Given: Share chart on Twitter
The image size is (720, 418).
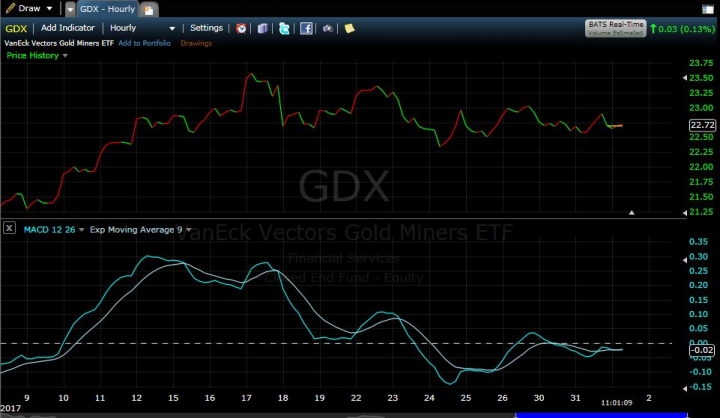Looking at the screenshot, I should click(x=284, y=28).
